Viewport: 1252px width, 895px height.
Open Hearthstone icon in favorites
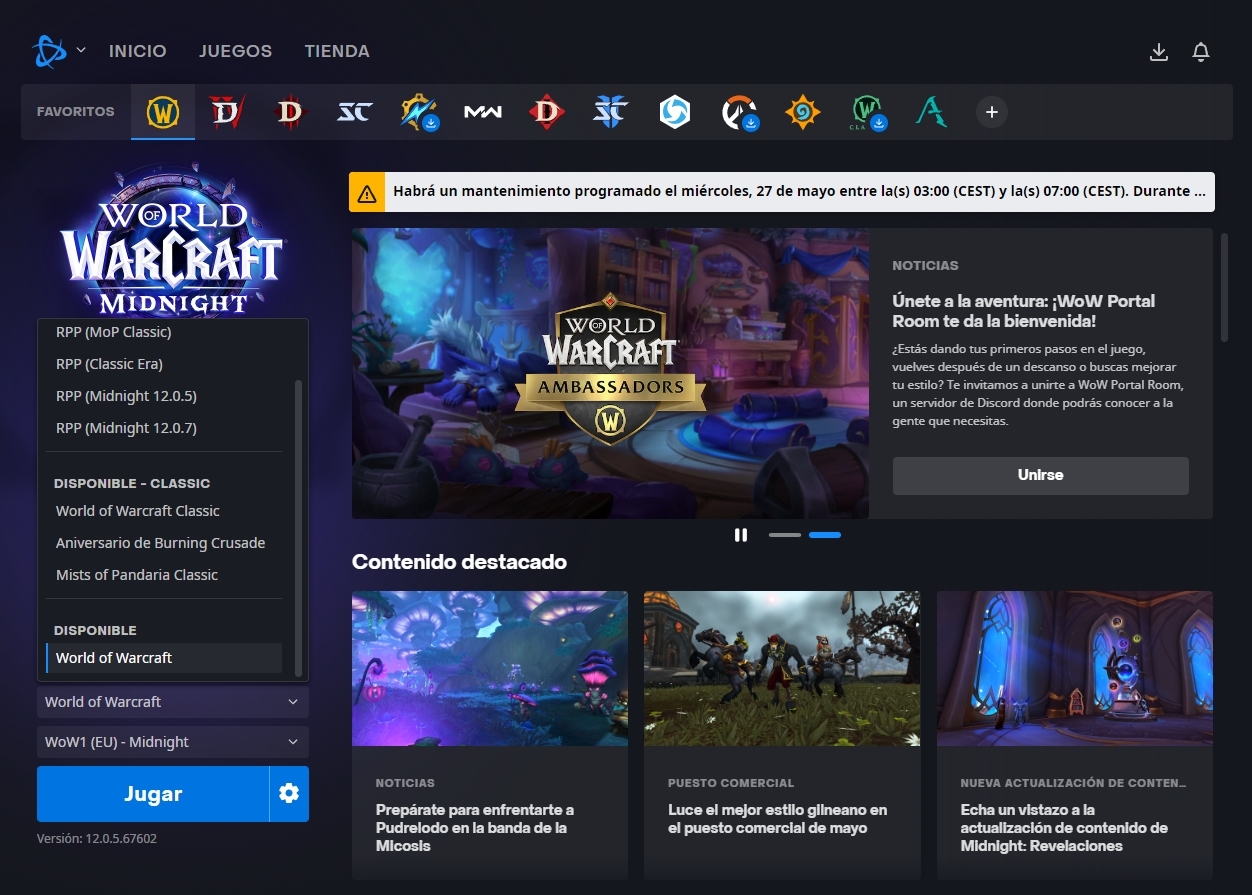802,112
